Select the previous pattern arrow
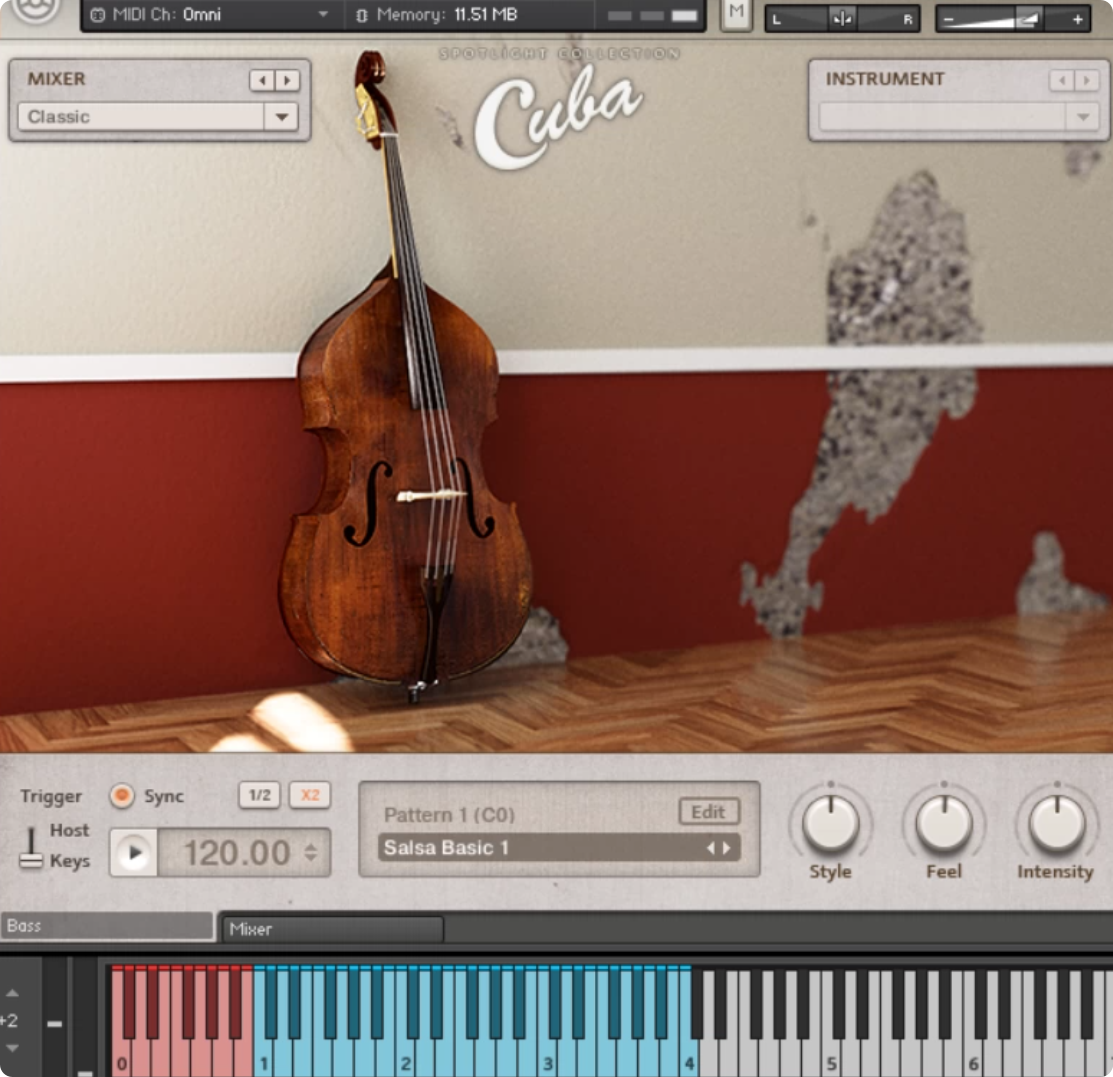Screen dimensions: 1113x1077 (x=711, y=848)
